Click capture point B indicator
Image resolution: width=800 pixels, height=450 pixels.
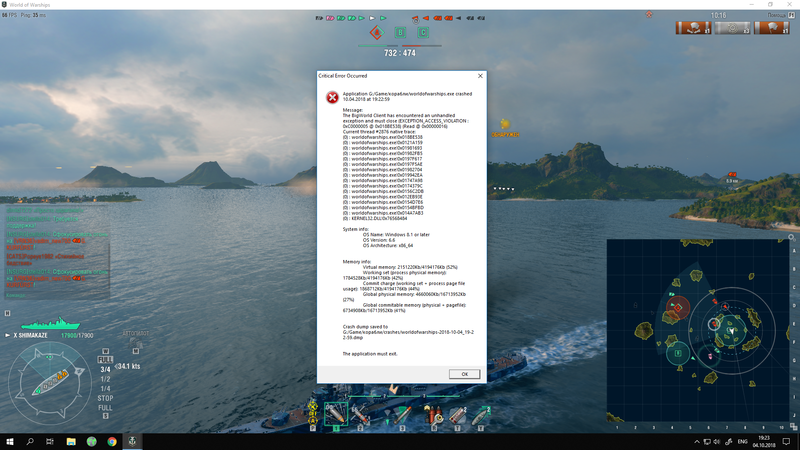[x=400, y=33]
